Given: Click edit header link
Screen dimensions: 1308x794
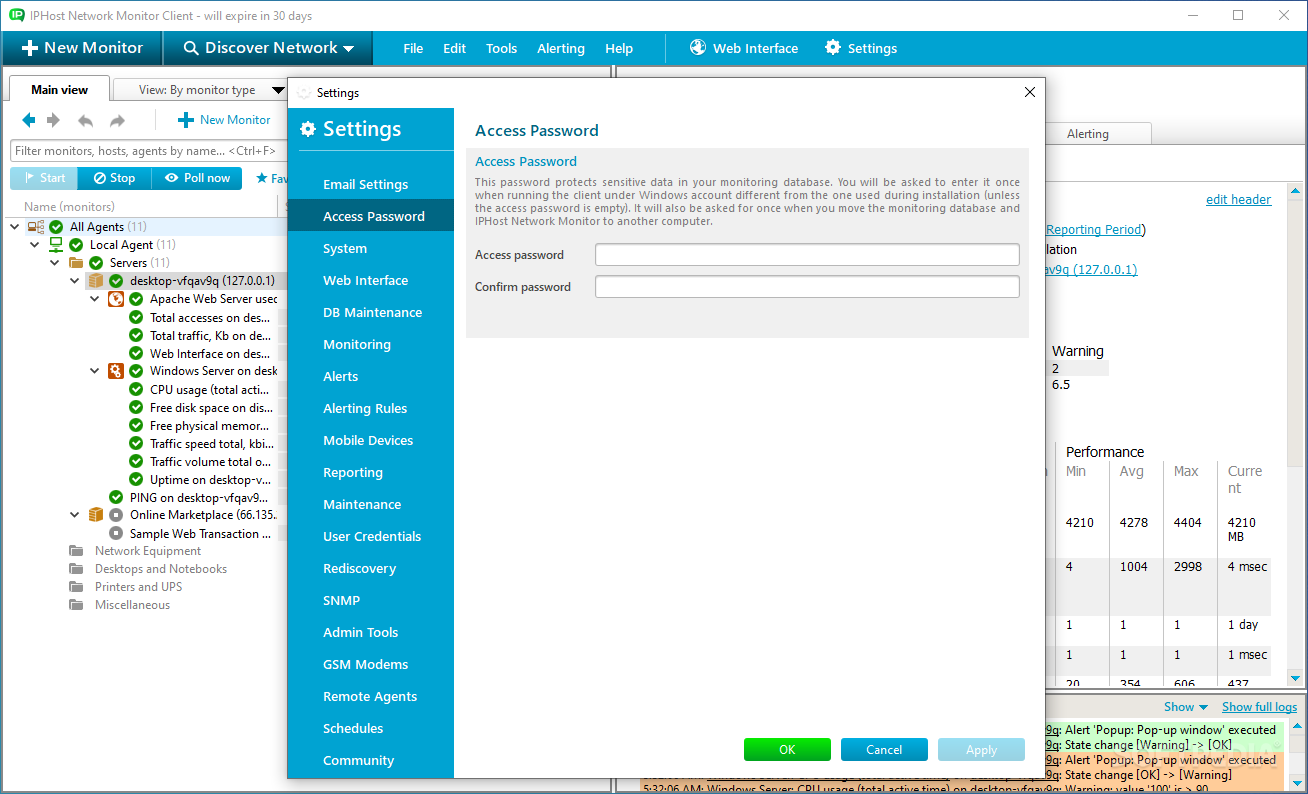Looking at the screenshot, I should [1238, 199].
